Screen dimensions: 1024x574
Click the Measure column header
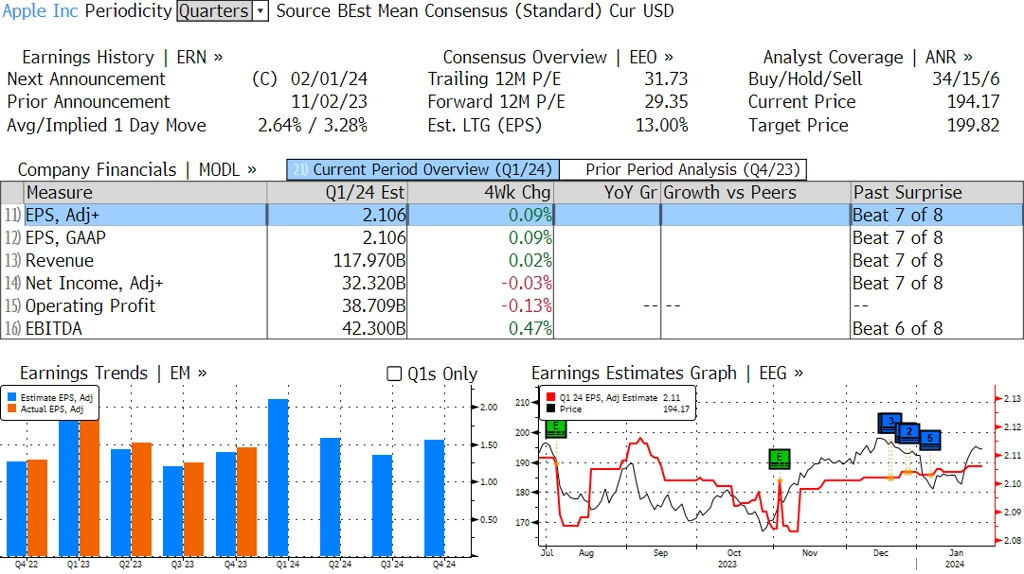coord(145,193)
